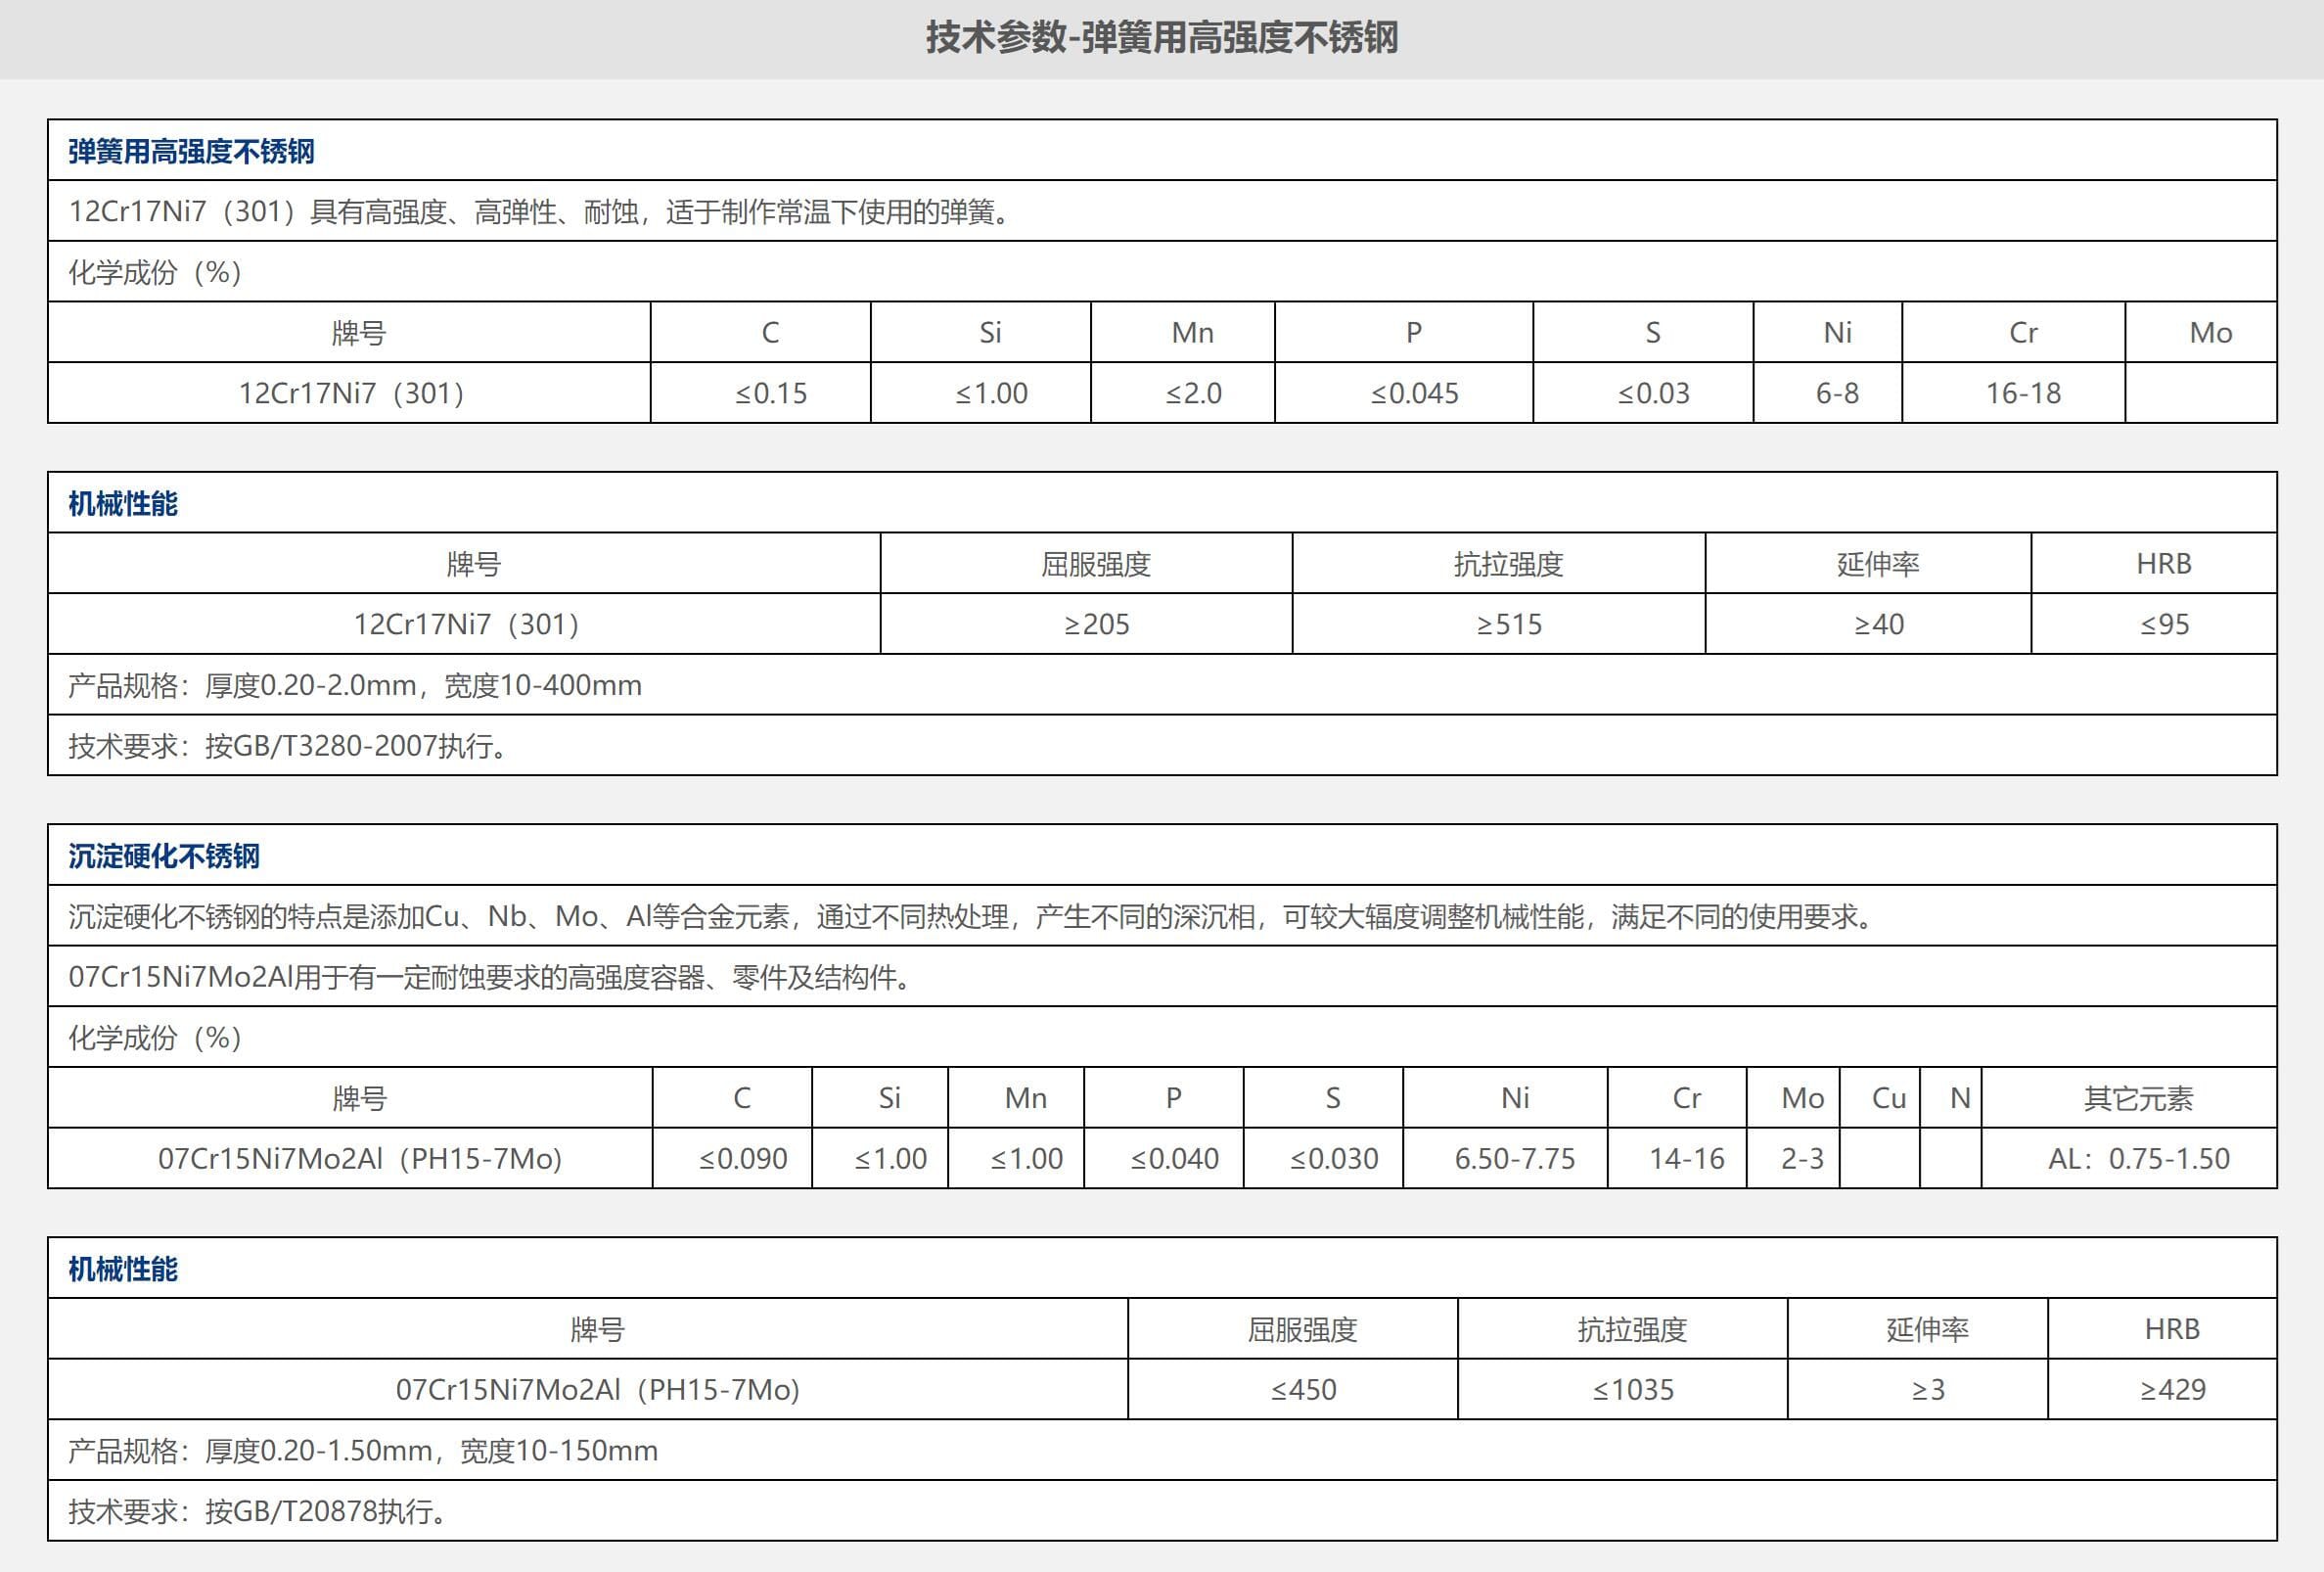Click the GB/T3280-2007 technical requirement row
The height and width of the screenshot is (1572, 2324).
tap(287, 746)
